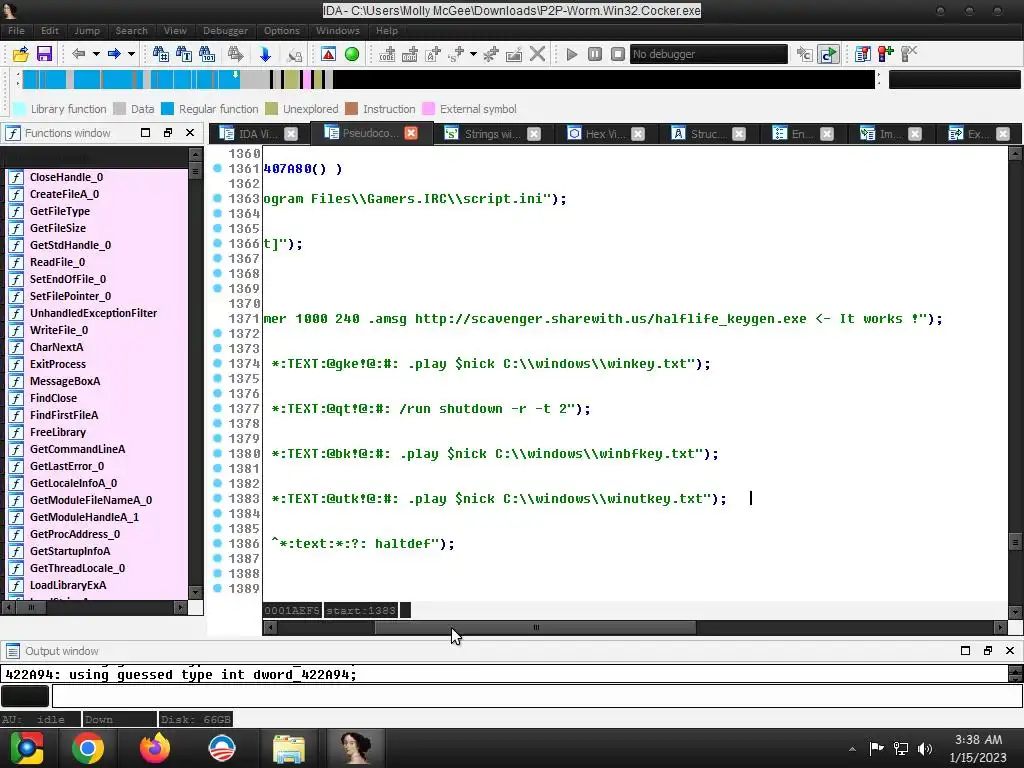The image size is (1024, 768).
Task: Click the asterisk array icon
Action: (x=491, y=54)
